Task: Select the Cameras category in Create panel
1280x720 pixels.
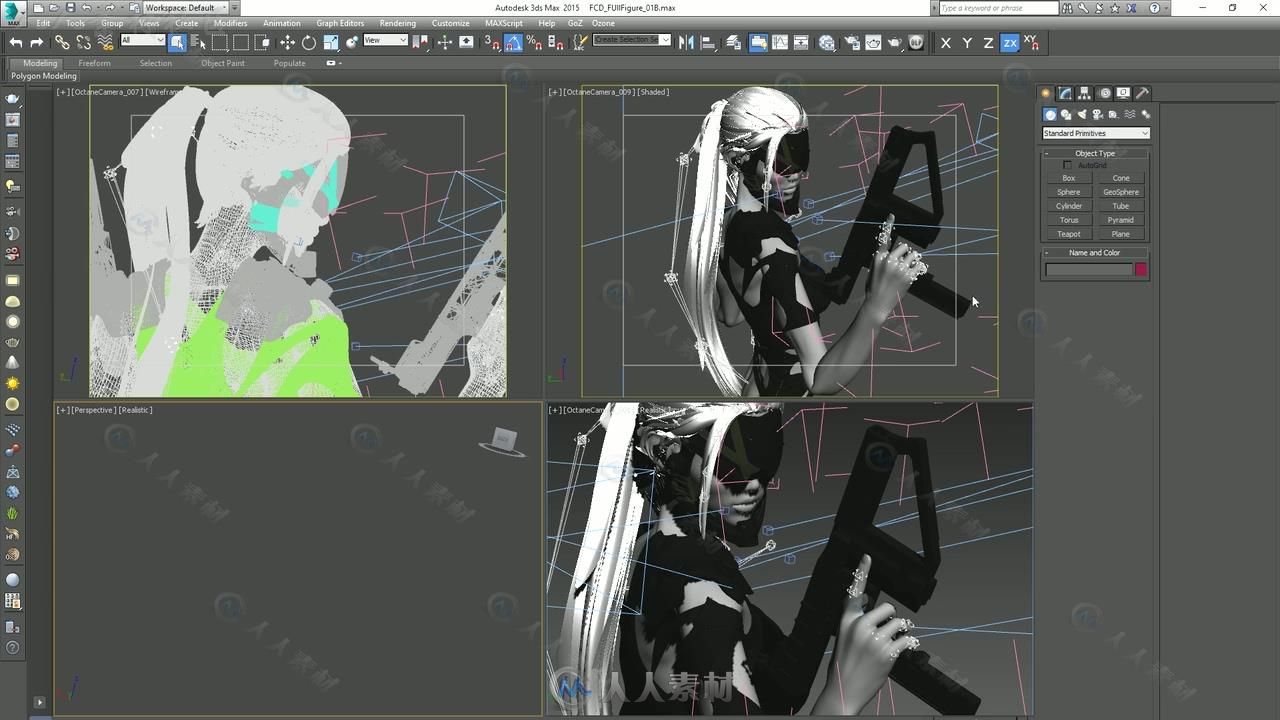Action: click(x=1098, y=114)
